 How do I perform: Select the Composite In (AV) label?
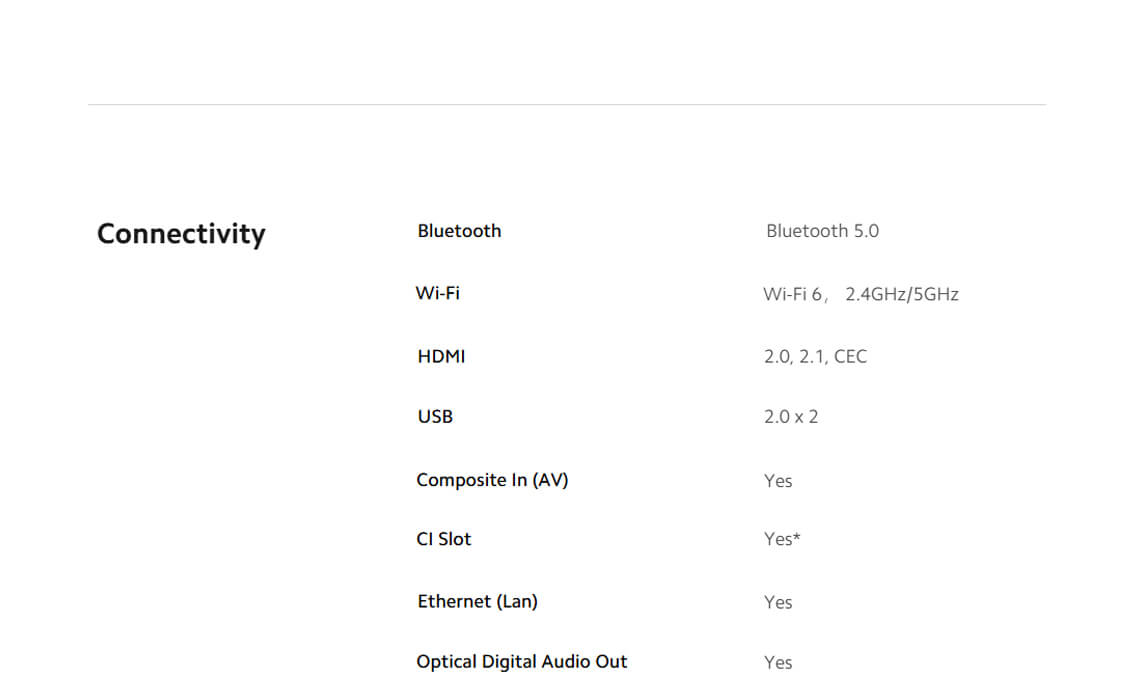(492, 480)
